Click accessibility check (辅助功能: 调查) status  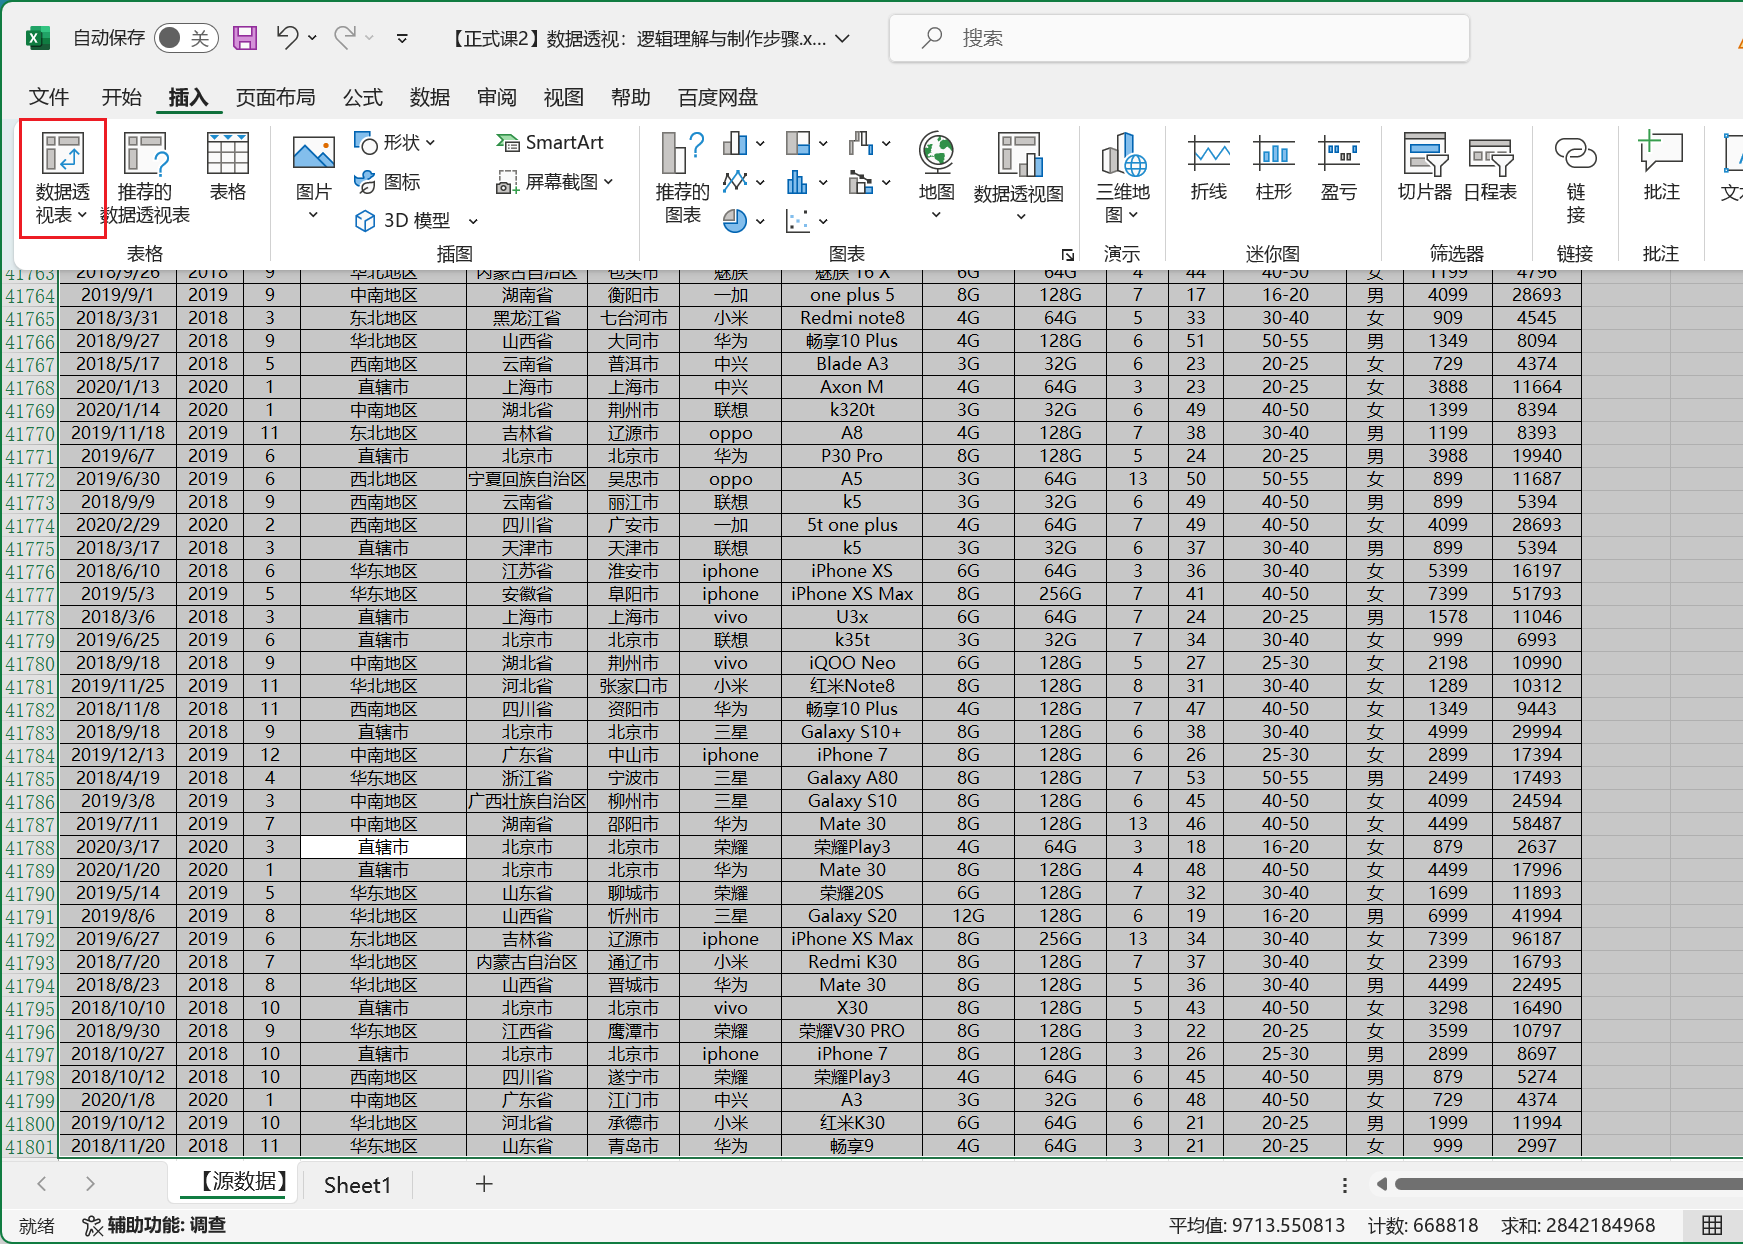(x=154, y=1225)
